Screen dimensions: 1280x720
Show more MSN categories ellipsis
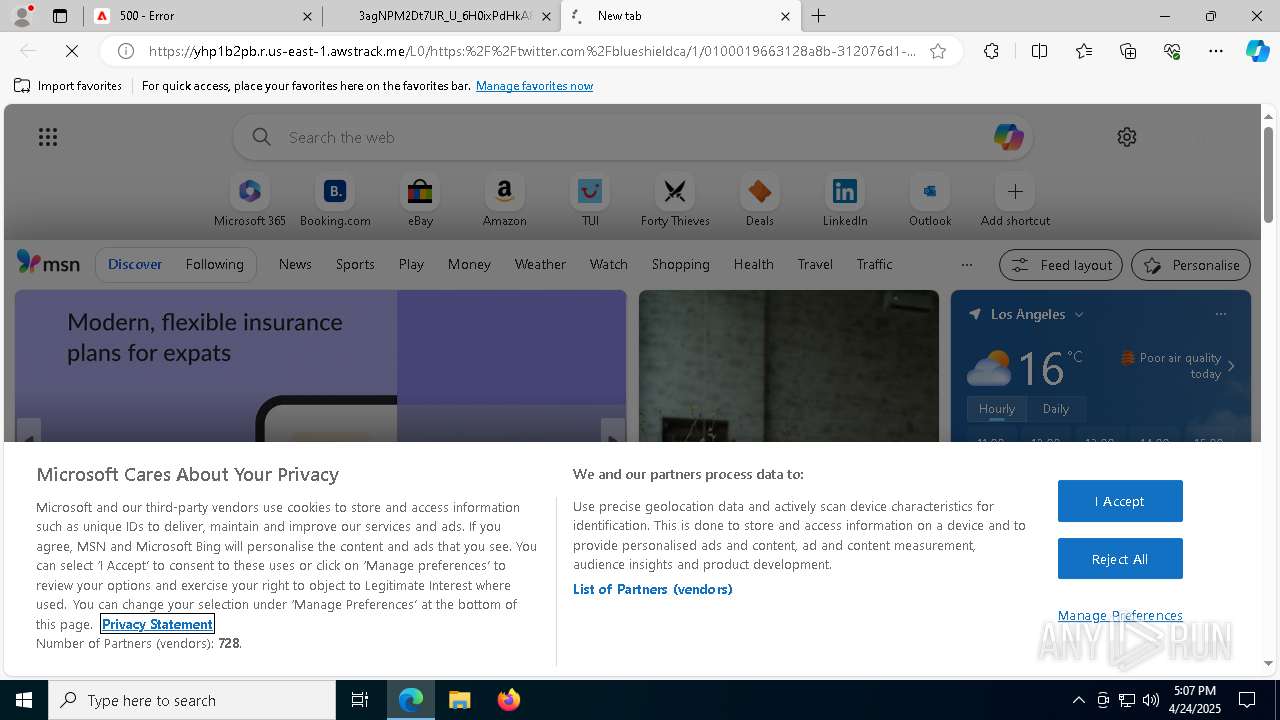[966, 265]
